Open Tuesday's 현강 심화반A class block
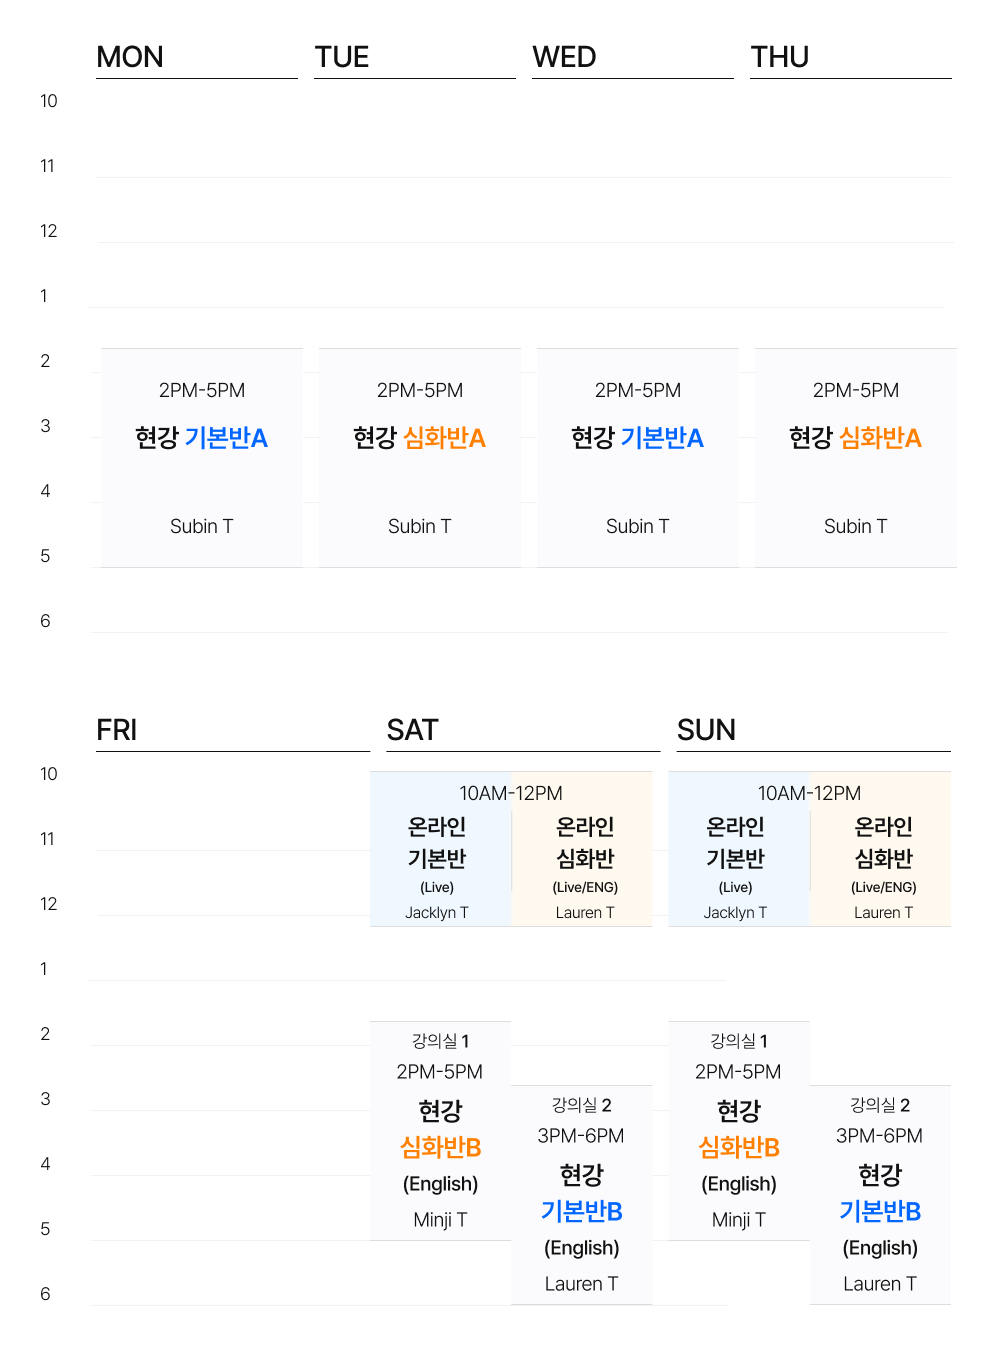Screen dimensions: 997x1346 pyautogui.click(x=419, y=457)
